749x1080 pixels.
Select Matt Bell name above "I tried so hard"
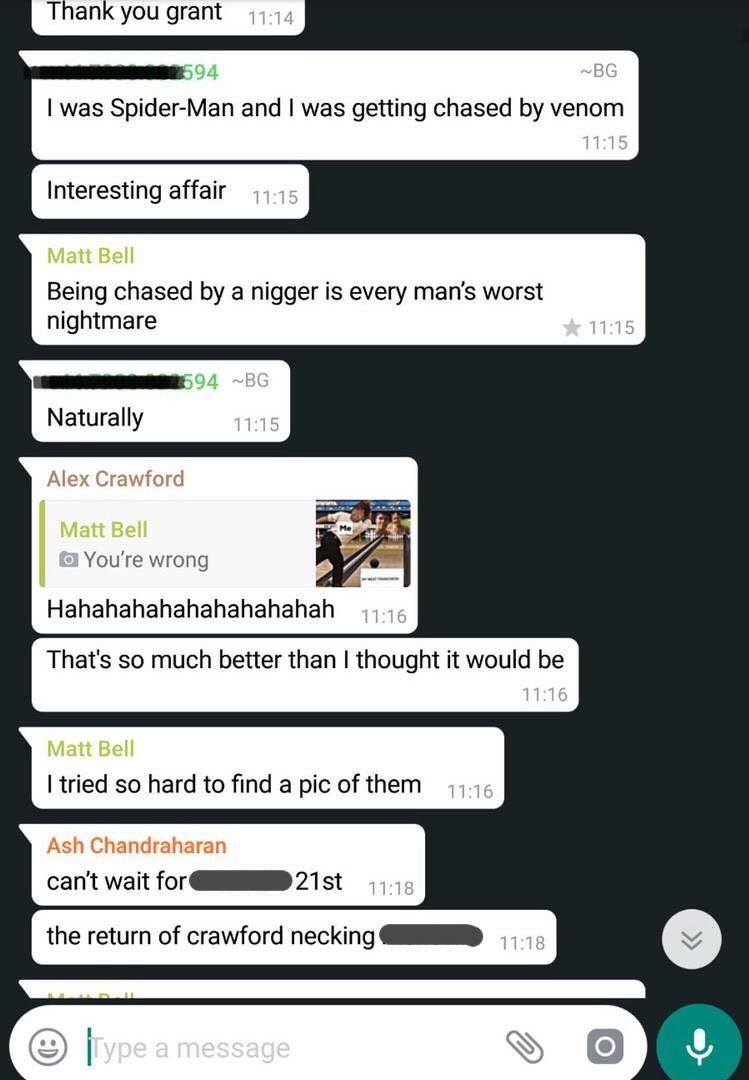(x=90, y=748)
